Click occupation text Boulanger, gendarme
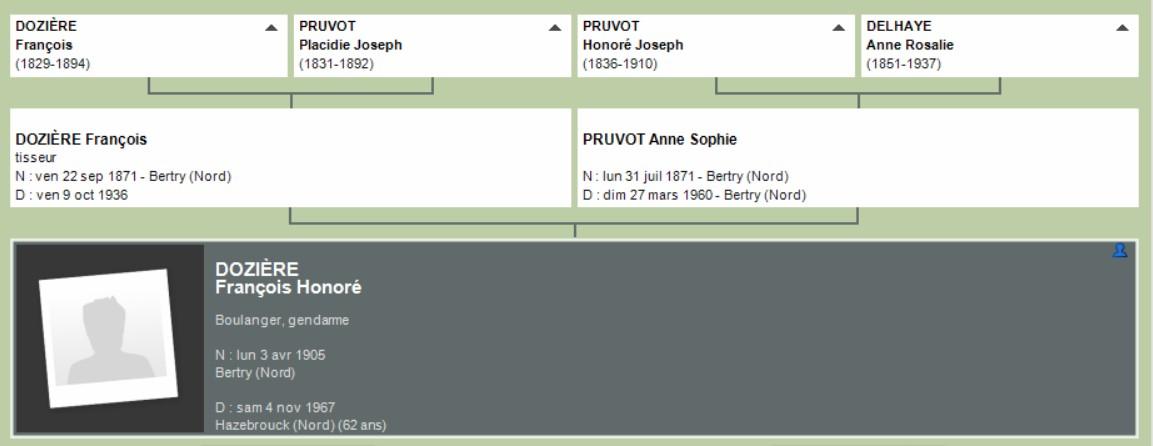1153x446 pixels. click(282, 320)
